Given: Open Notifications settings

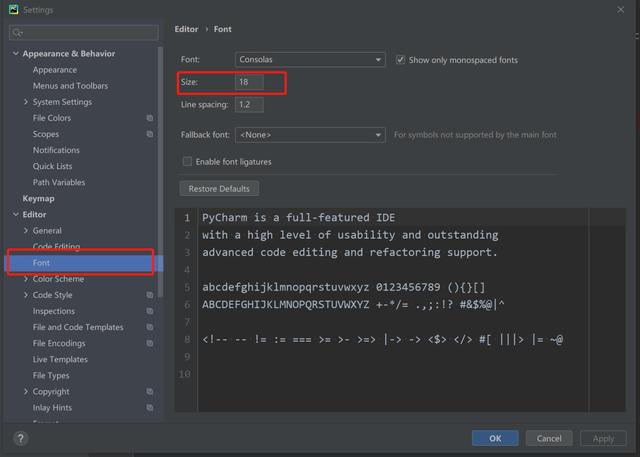Looking at the screenshot, I should coord(56,150).
